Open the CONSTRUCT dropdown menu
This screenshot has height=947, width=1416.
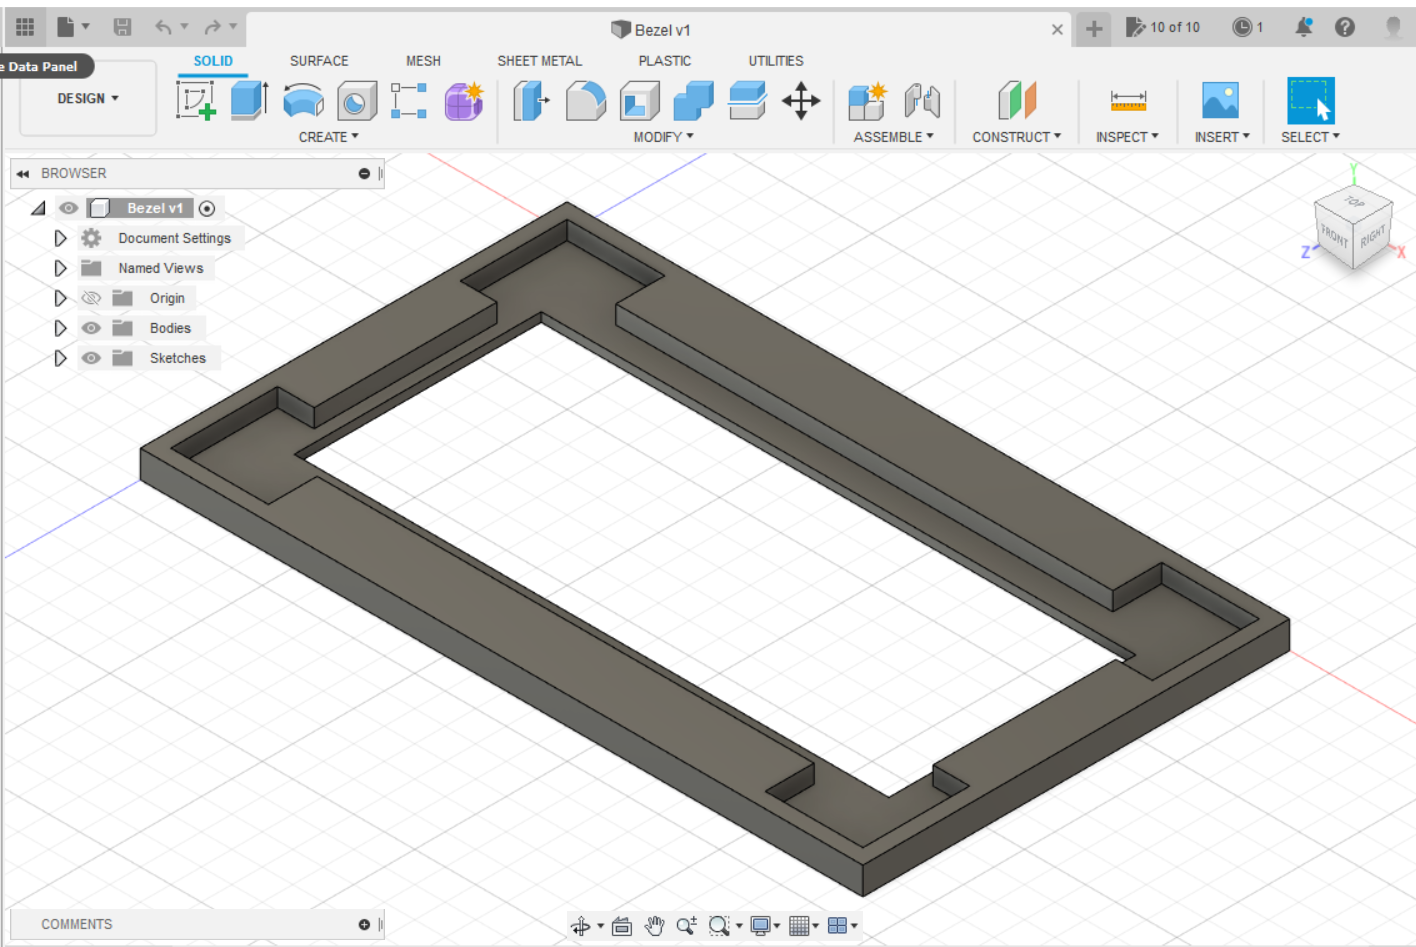(x=1017, y=137)
